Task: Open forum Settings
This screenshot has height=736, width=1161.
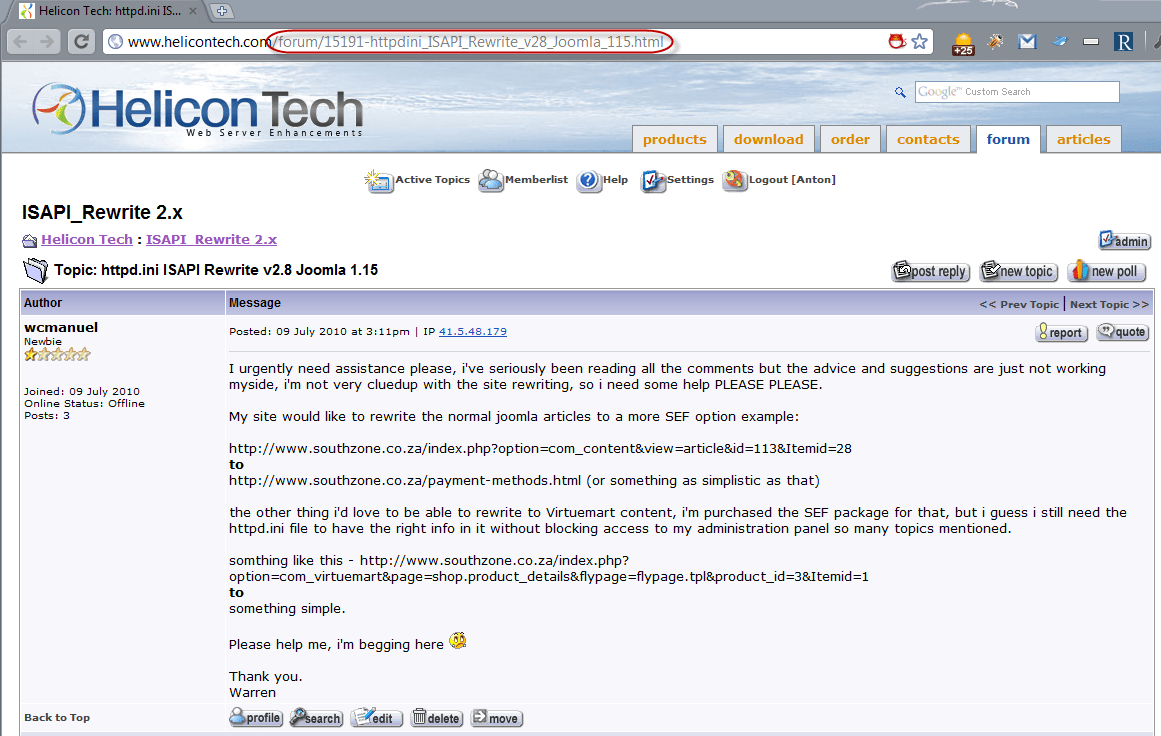Action: pos(677,180)
